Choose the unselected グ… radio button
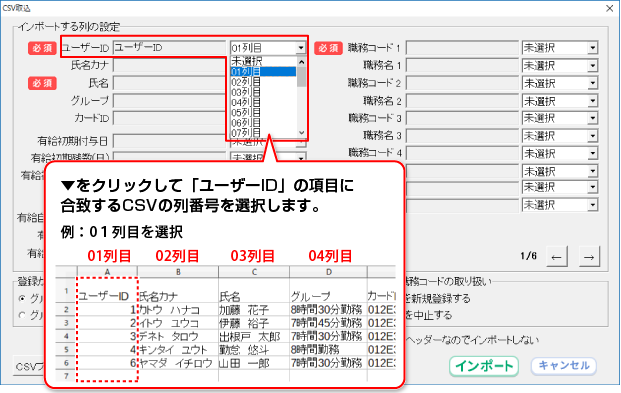 pyautogui.click(x=22, y=315)
